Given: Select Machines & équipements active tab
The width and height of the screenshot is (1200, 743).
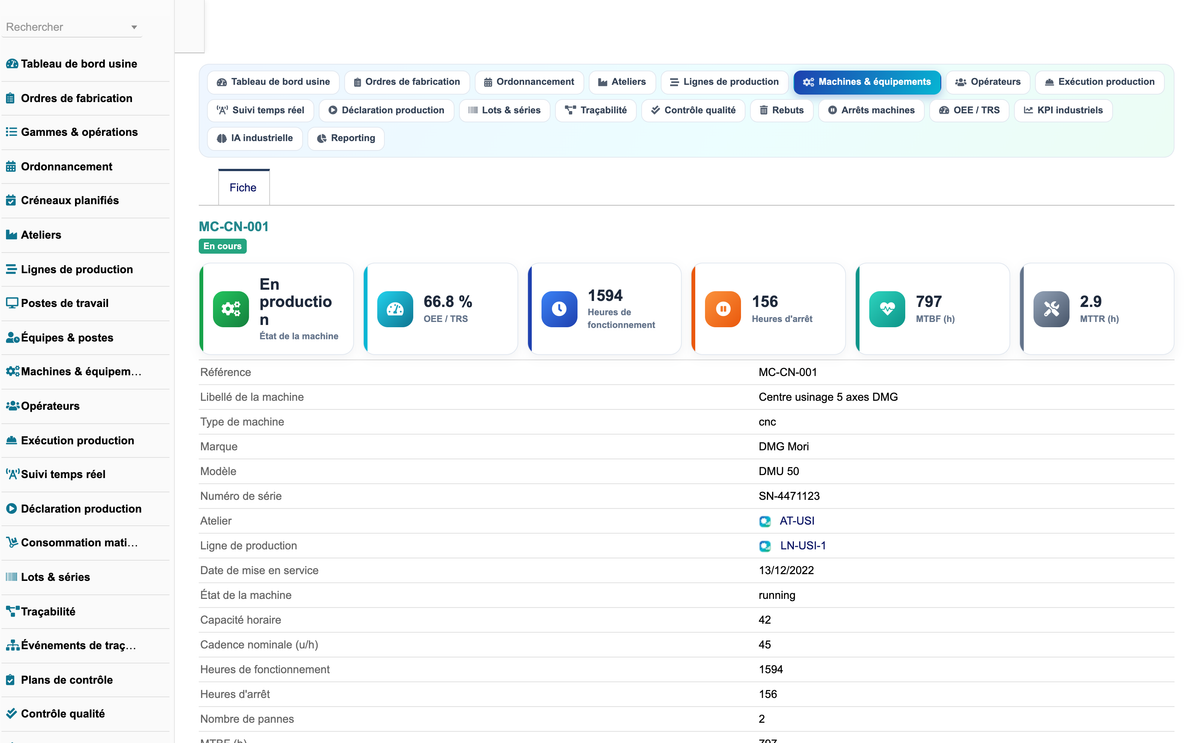Looking at the screenshot, I should (x=867, y=82).
